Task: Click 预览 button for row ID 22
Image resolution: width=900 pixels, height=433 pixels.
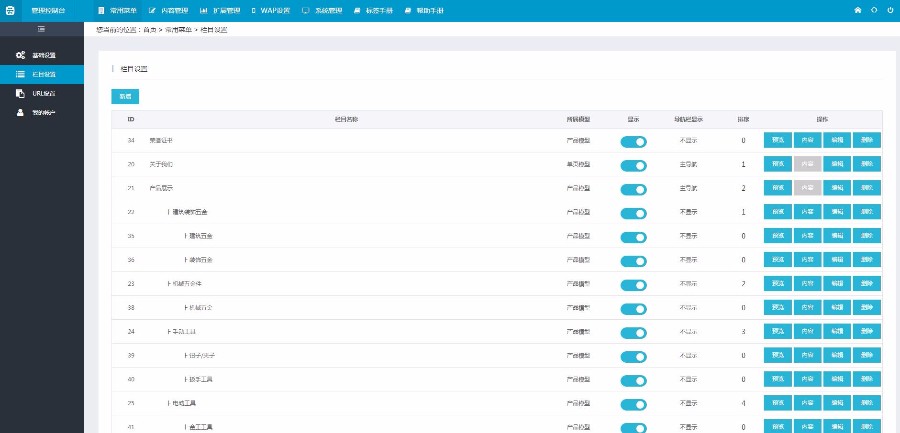Action: tap(777, 212)
